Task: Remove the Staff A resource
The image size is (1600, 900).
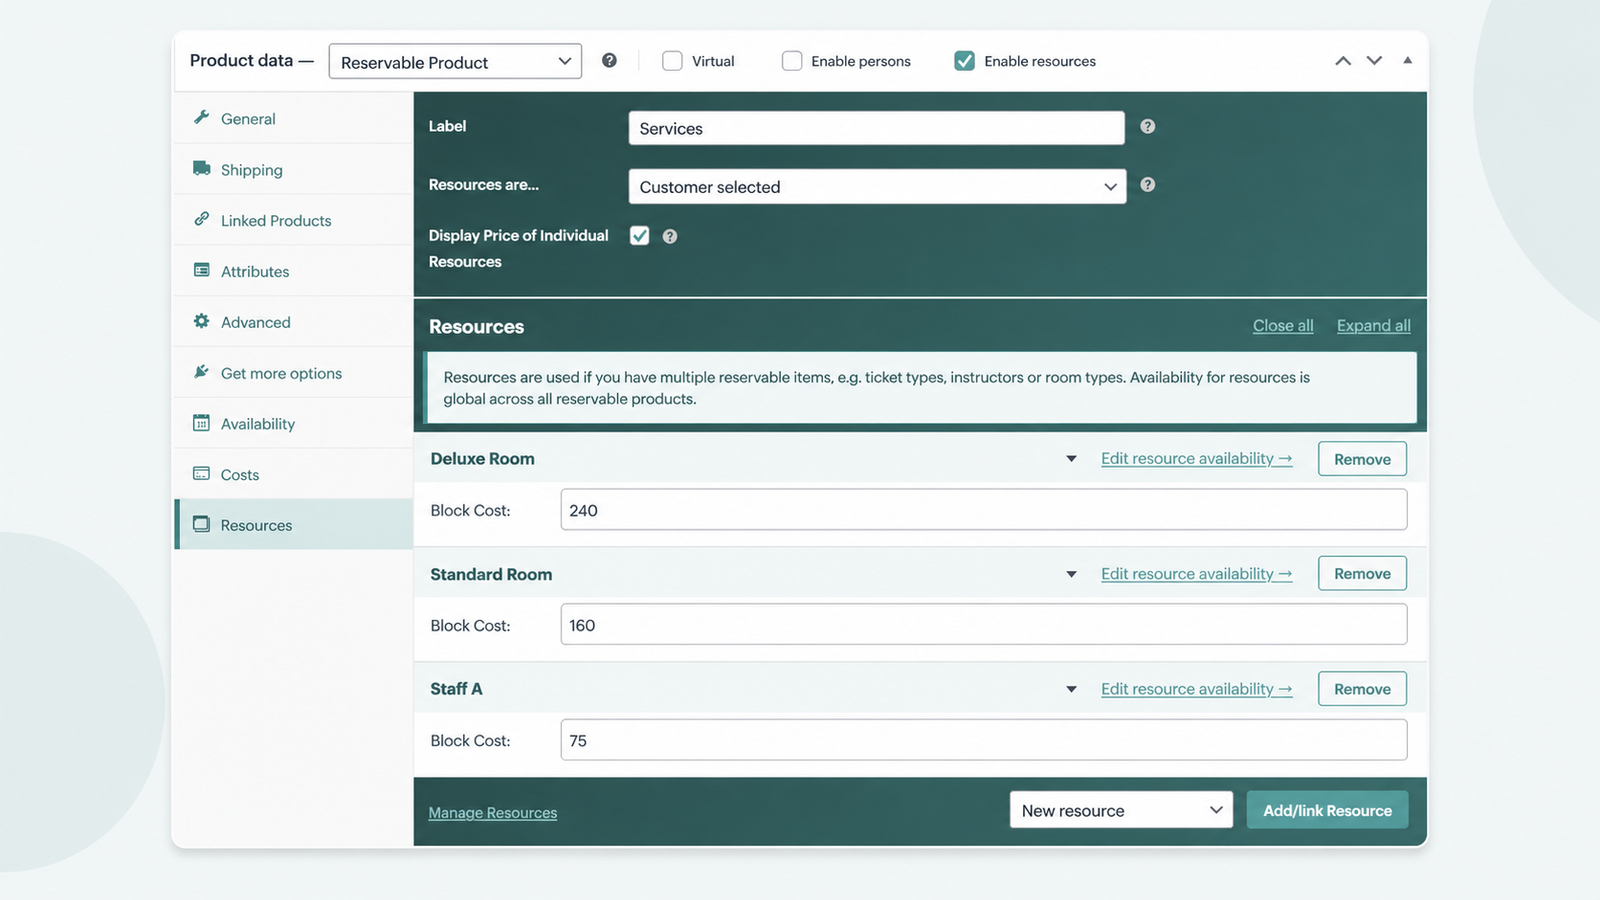Action: [x=1362, y=689]
